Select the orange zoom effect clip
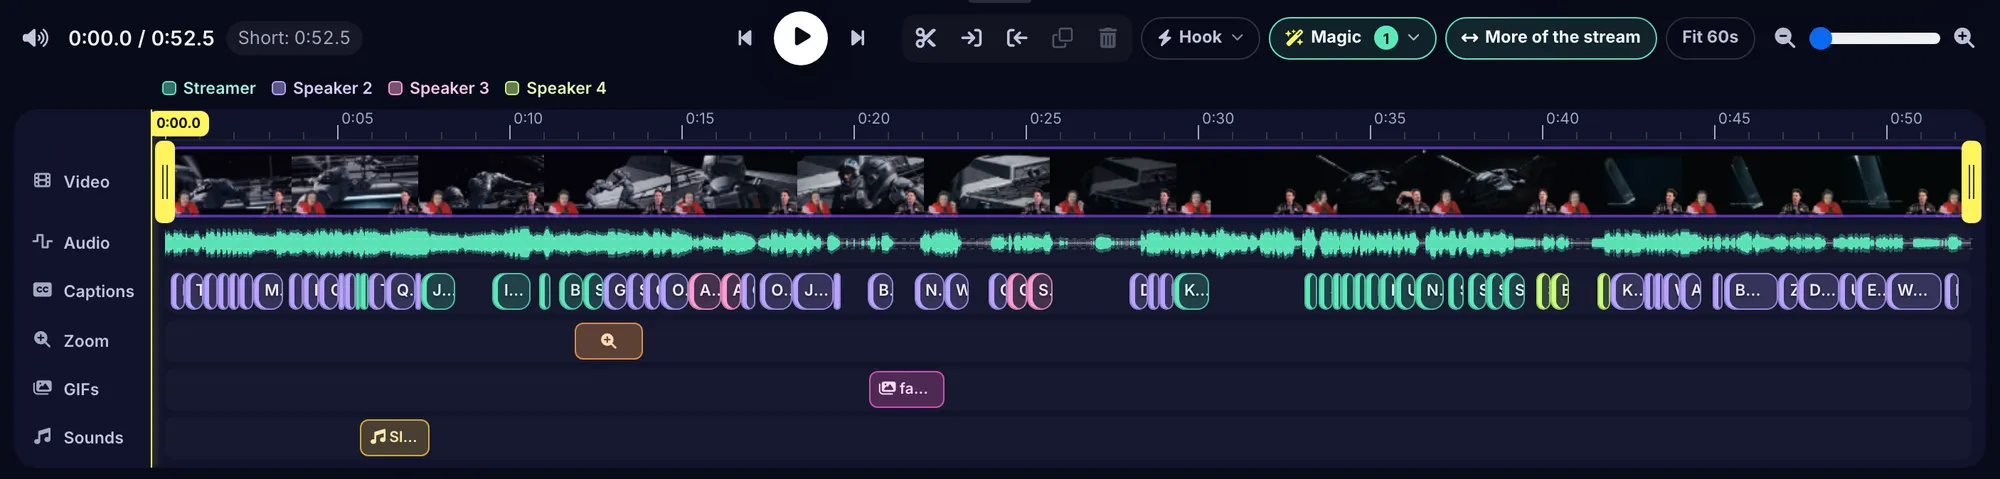 pyautogui.click(x=608, y=341)
